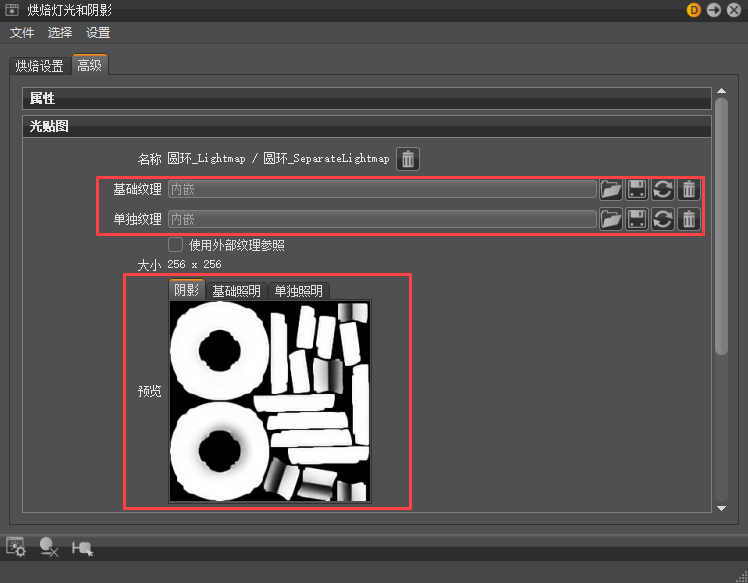Collapse the 光贴图 section header

(366, 126)
